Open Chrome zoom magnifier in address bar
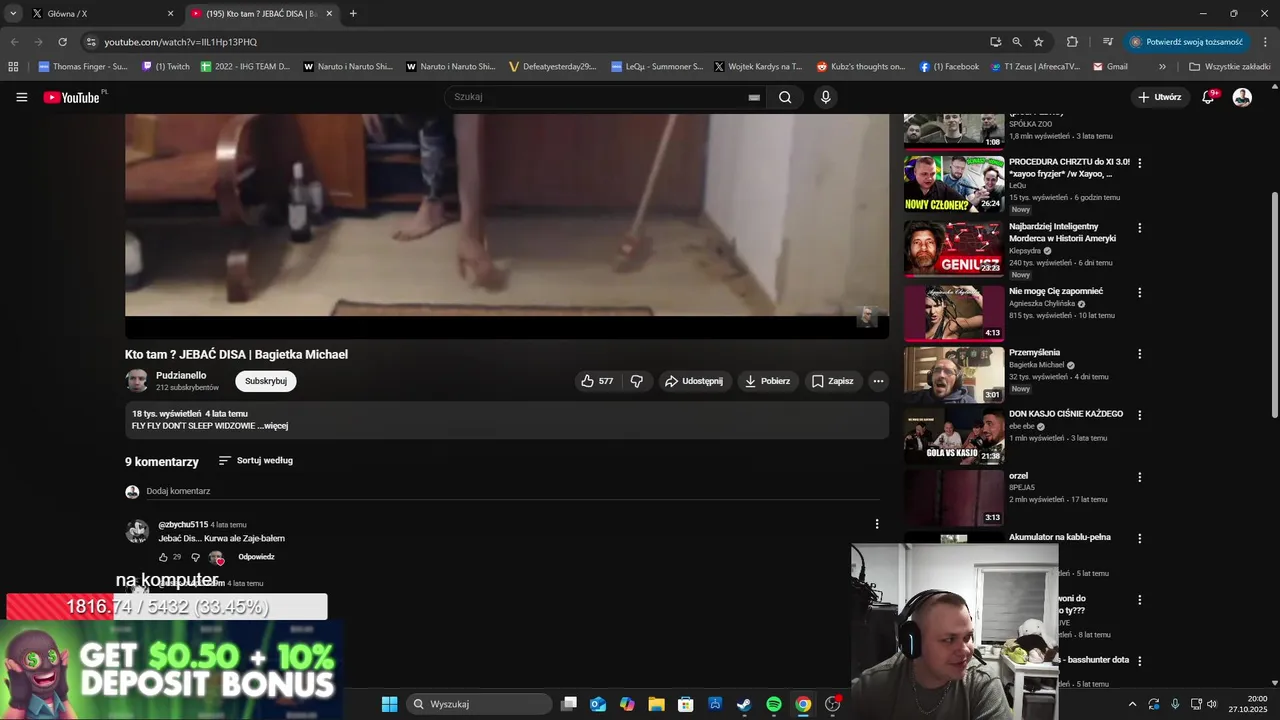The height and width of the screenshot is (720, 1280). coord(1017,42)
